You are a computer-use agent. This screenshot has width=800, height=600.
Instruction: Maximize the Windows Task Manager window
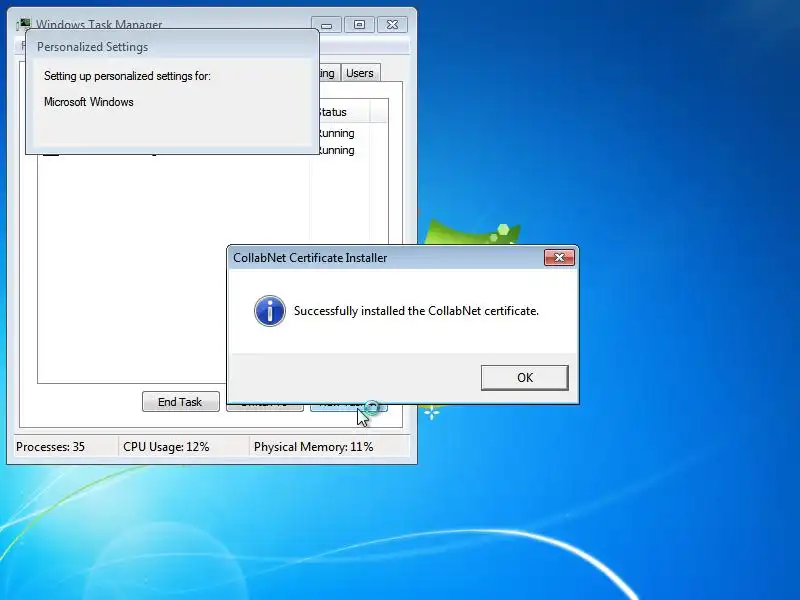359,24
